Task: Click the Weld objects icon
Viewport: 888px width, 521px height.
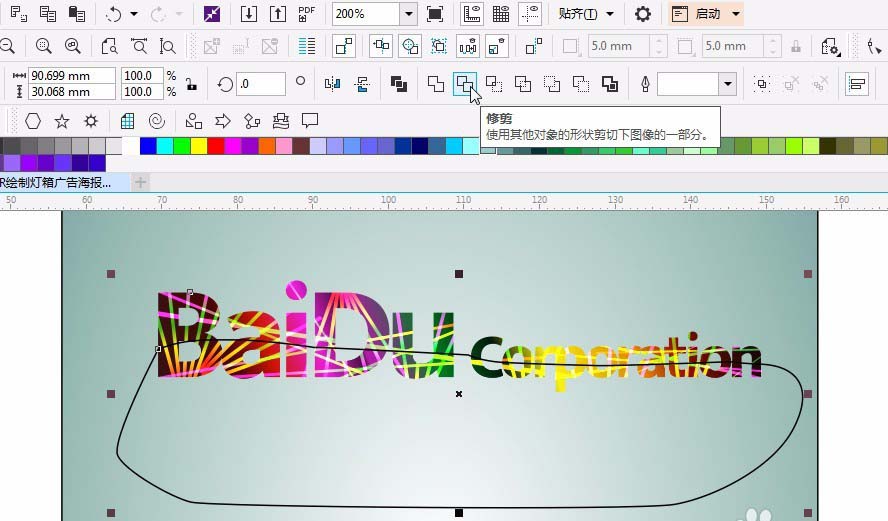Action: (436, 84)
